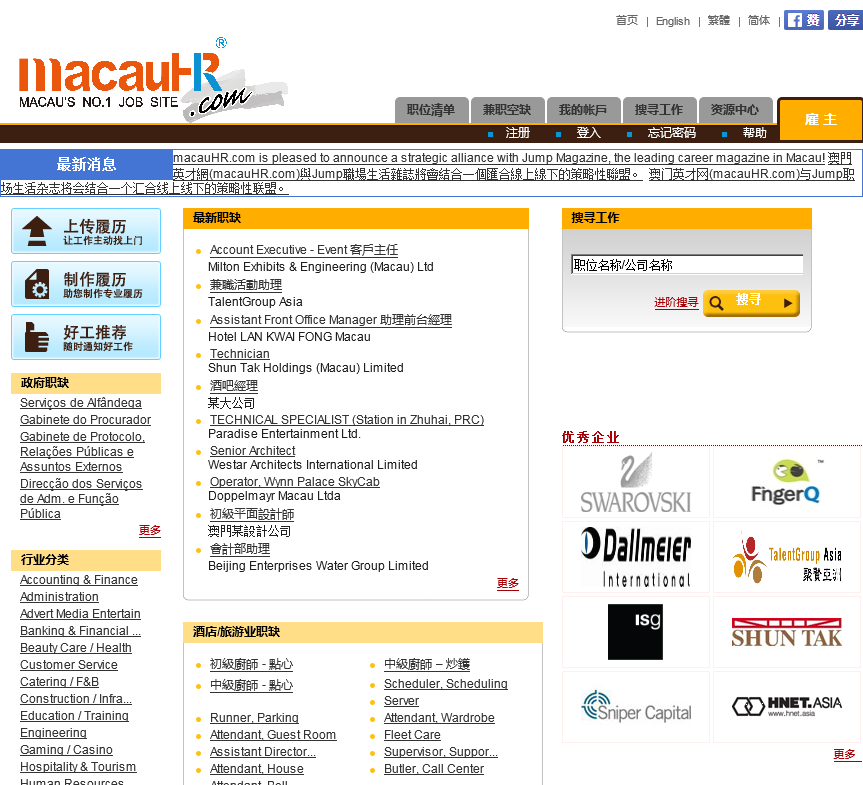
Task: Switch to the 我的帐户 tab
Action: pos(583,110)
